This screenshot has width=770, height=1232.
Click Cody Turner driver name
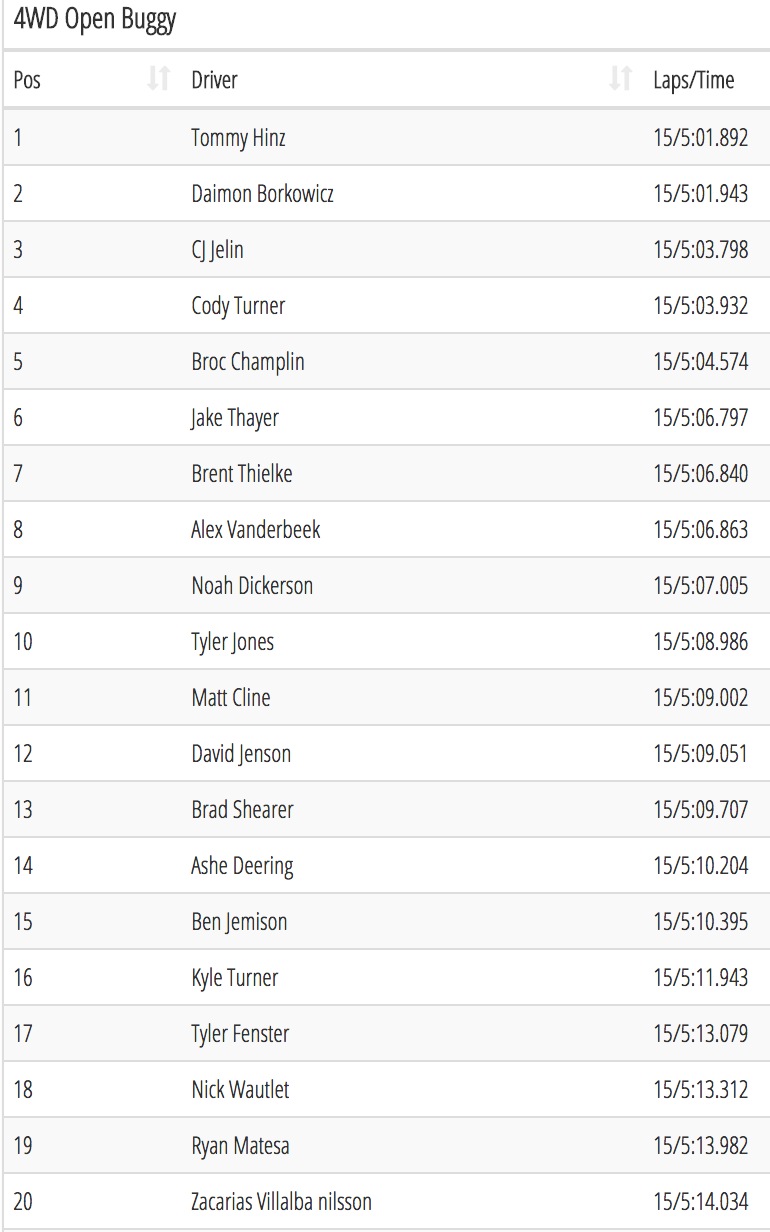pos(238,306)
